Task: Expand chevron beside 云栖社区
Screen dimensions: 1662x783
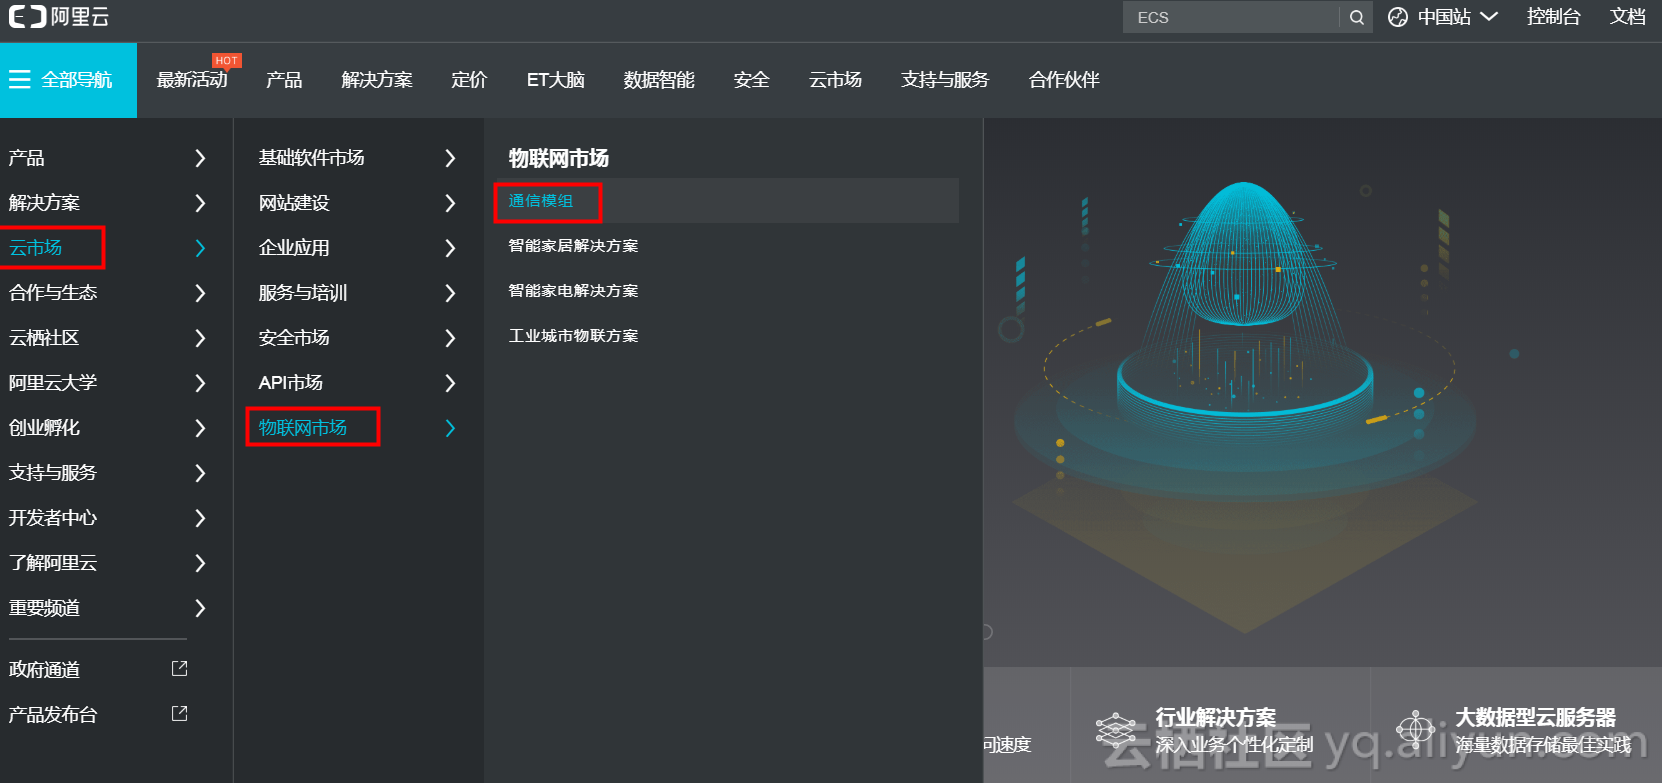Action: (200, 338)
